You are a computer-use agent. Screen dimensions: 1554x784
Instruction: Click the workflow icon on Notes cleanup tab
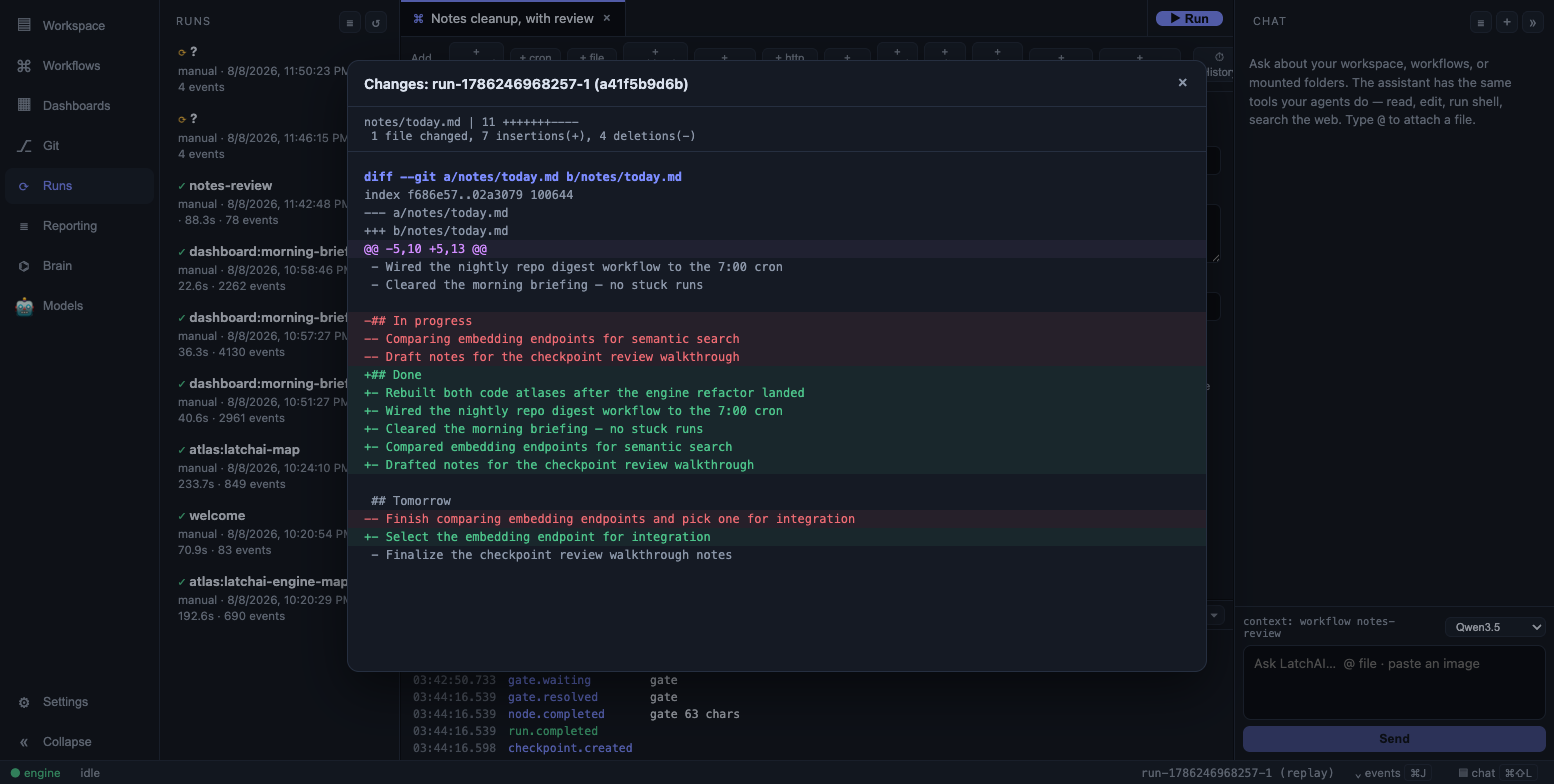pos(418,18)
